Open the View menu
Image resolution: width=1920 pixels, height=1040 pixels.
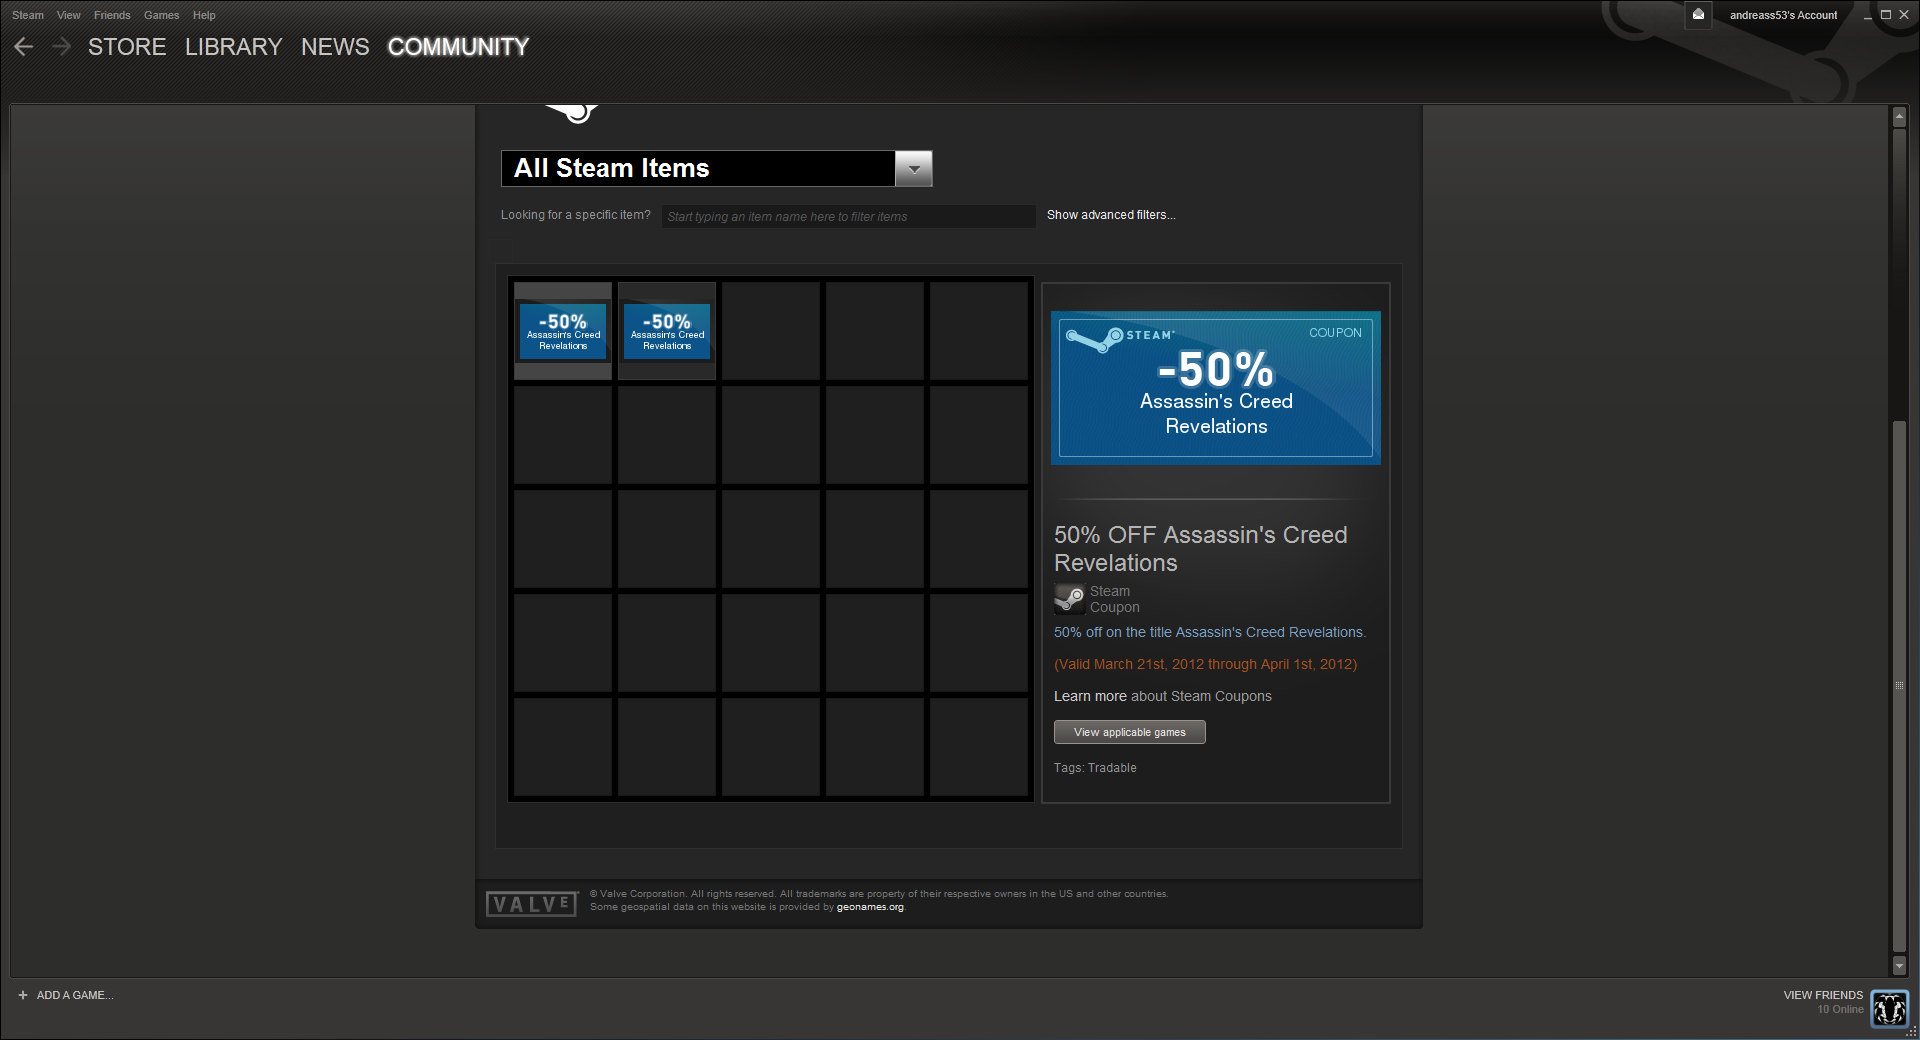69,15
